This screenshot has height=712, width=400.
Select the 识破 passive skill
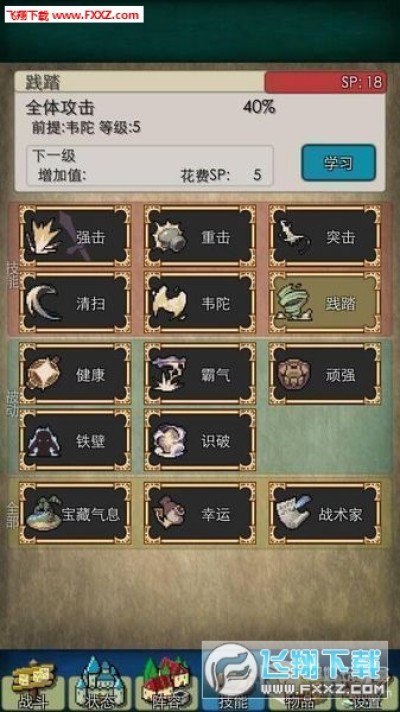pos(200,440)
